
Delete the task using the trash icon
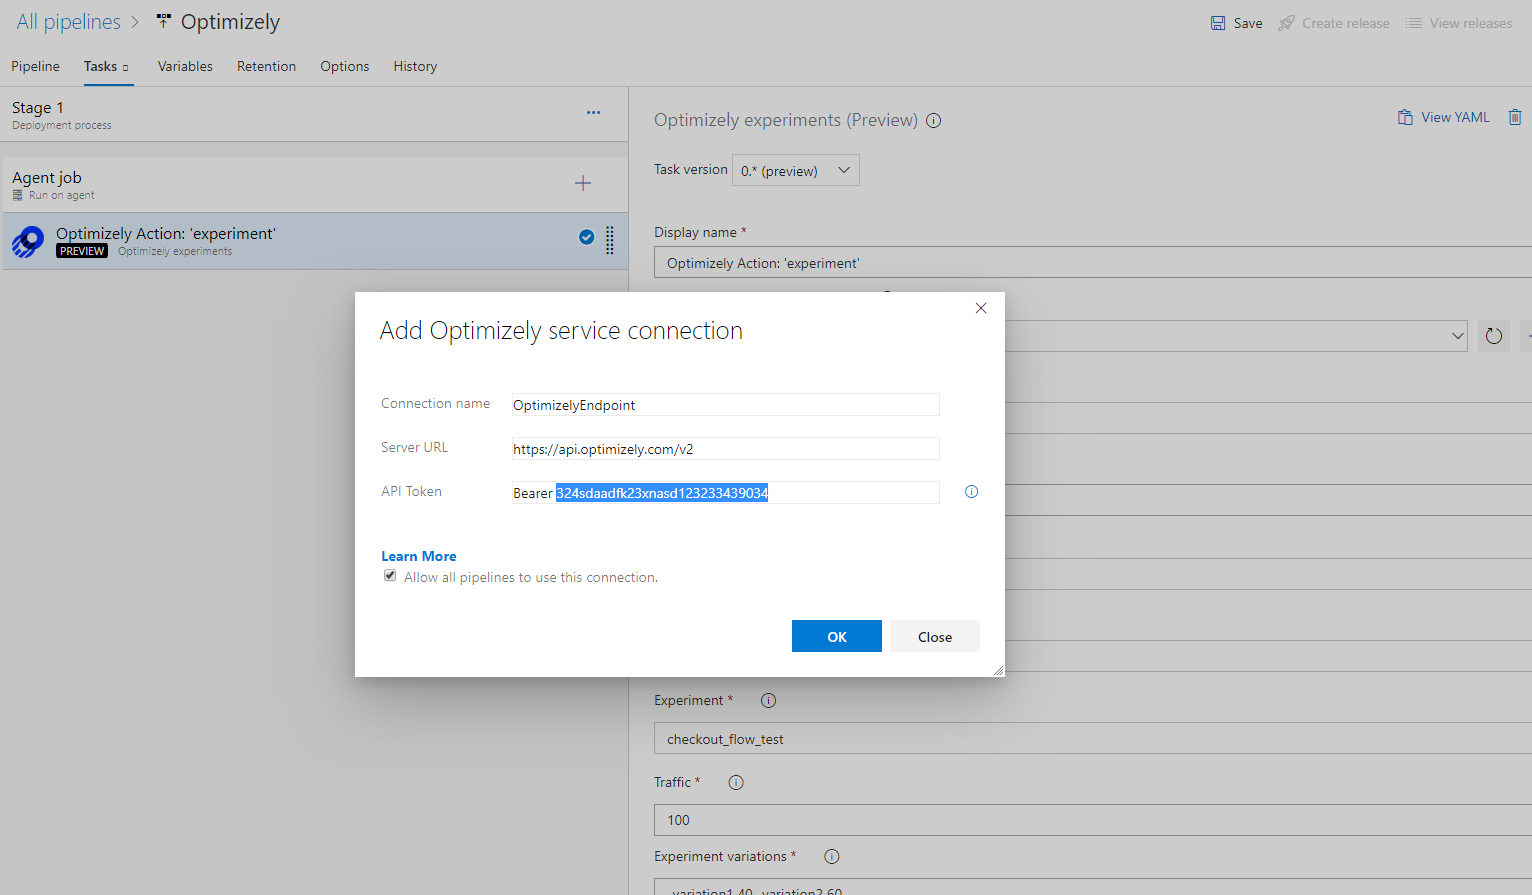1515,117
